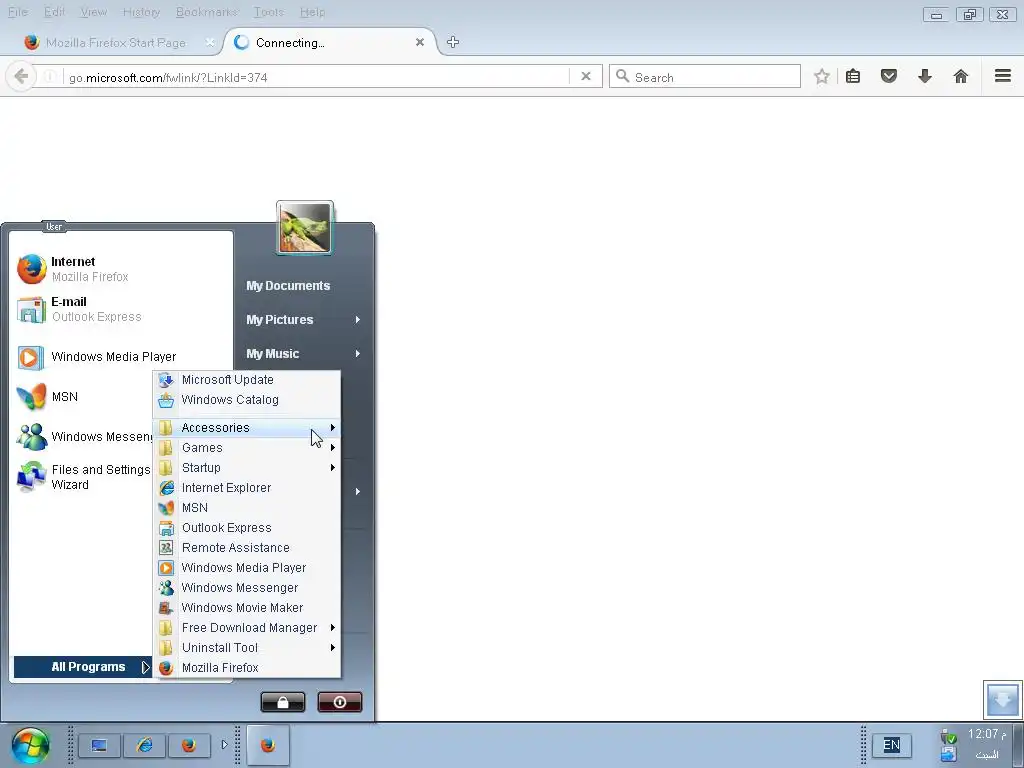The height and width of the screenshot is (768, 1024).
Task: Launch Internet Mozilla Firefox from Start menu
Action: (x=121, y=268)
